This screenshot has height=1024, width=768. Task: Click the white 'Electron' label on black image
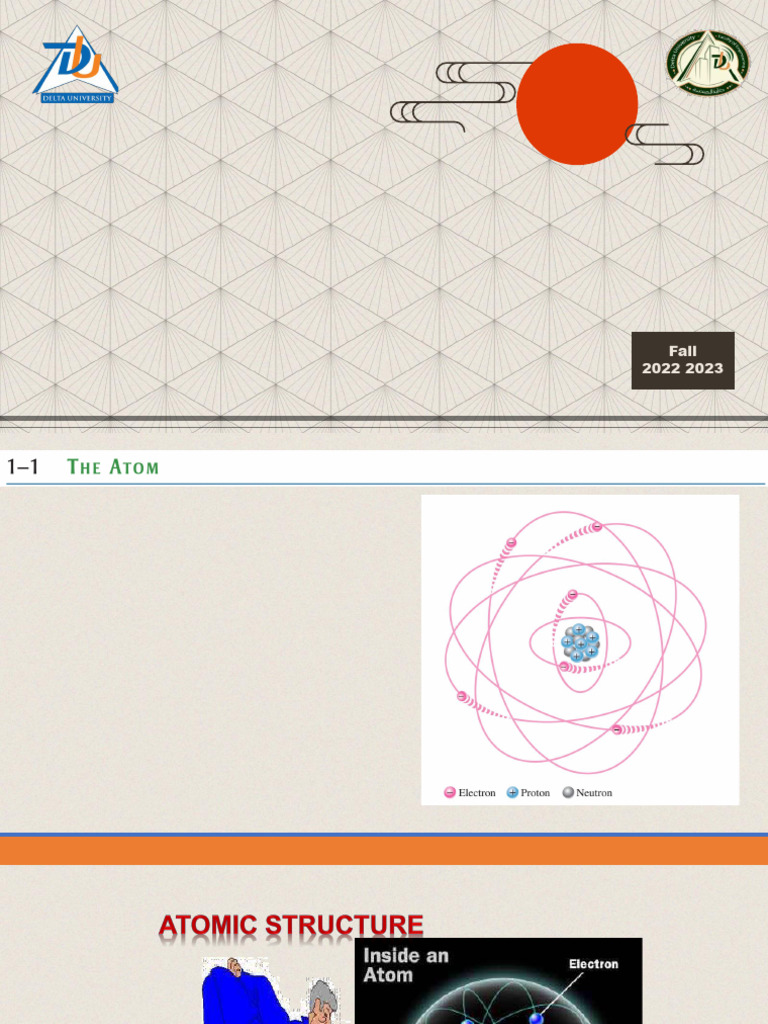[593, 964]
